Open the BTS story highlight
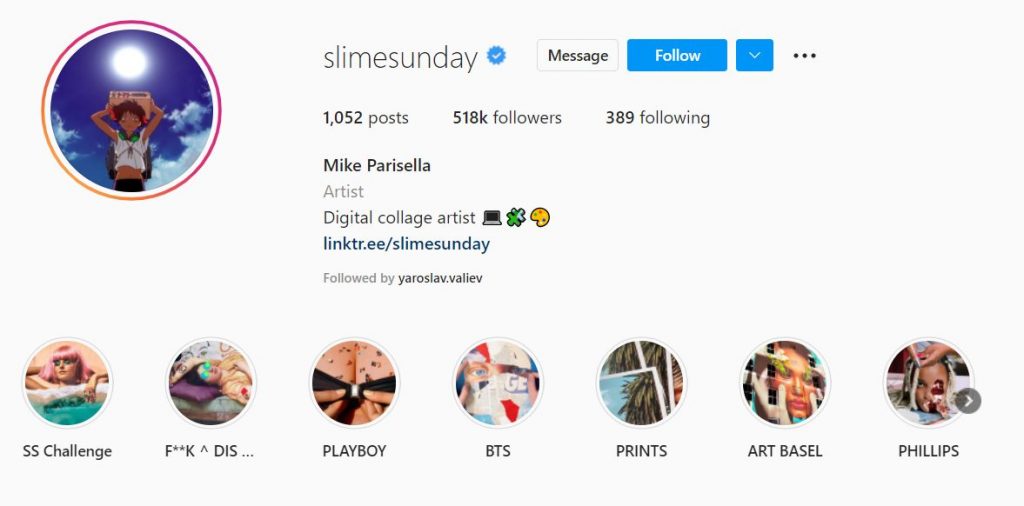Viewport: 1024px width, 506px height. (x=498, y=383)
